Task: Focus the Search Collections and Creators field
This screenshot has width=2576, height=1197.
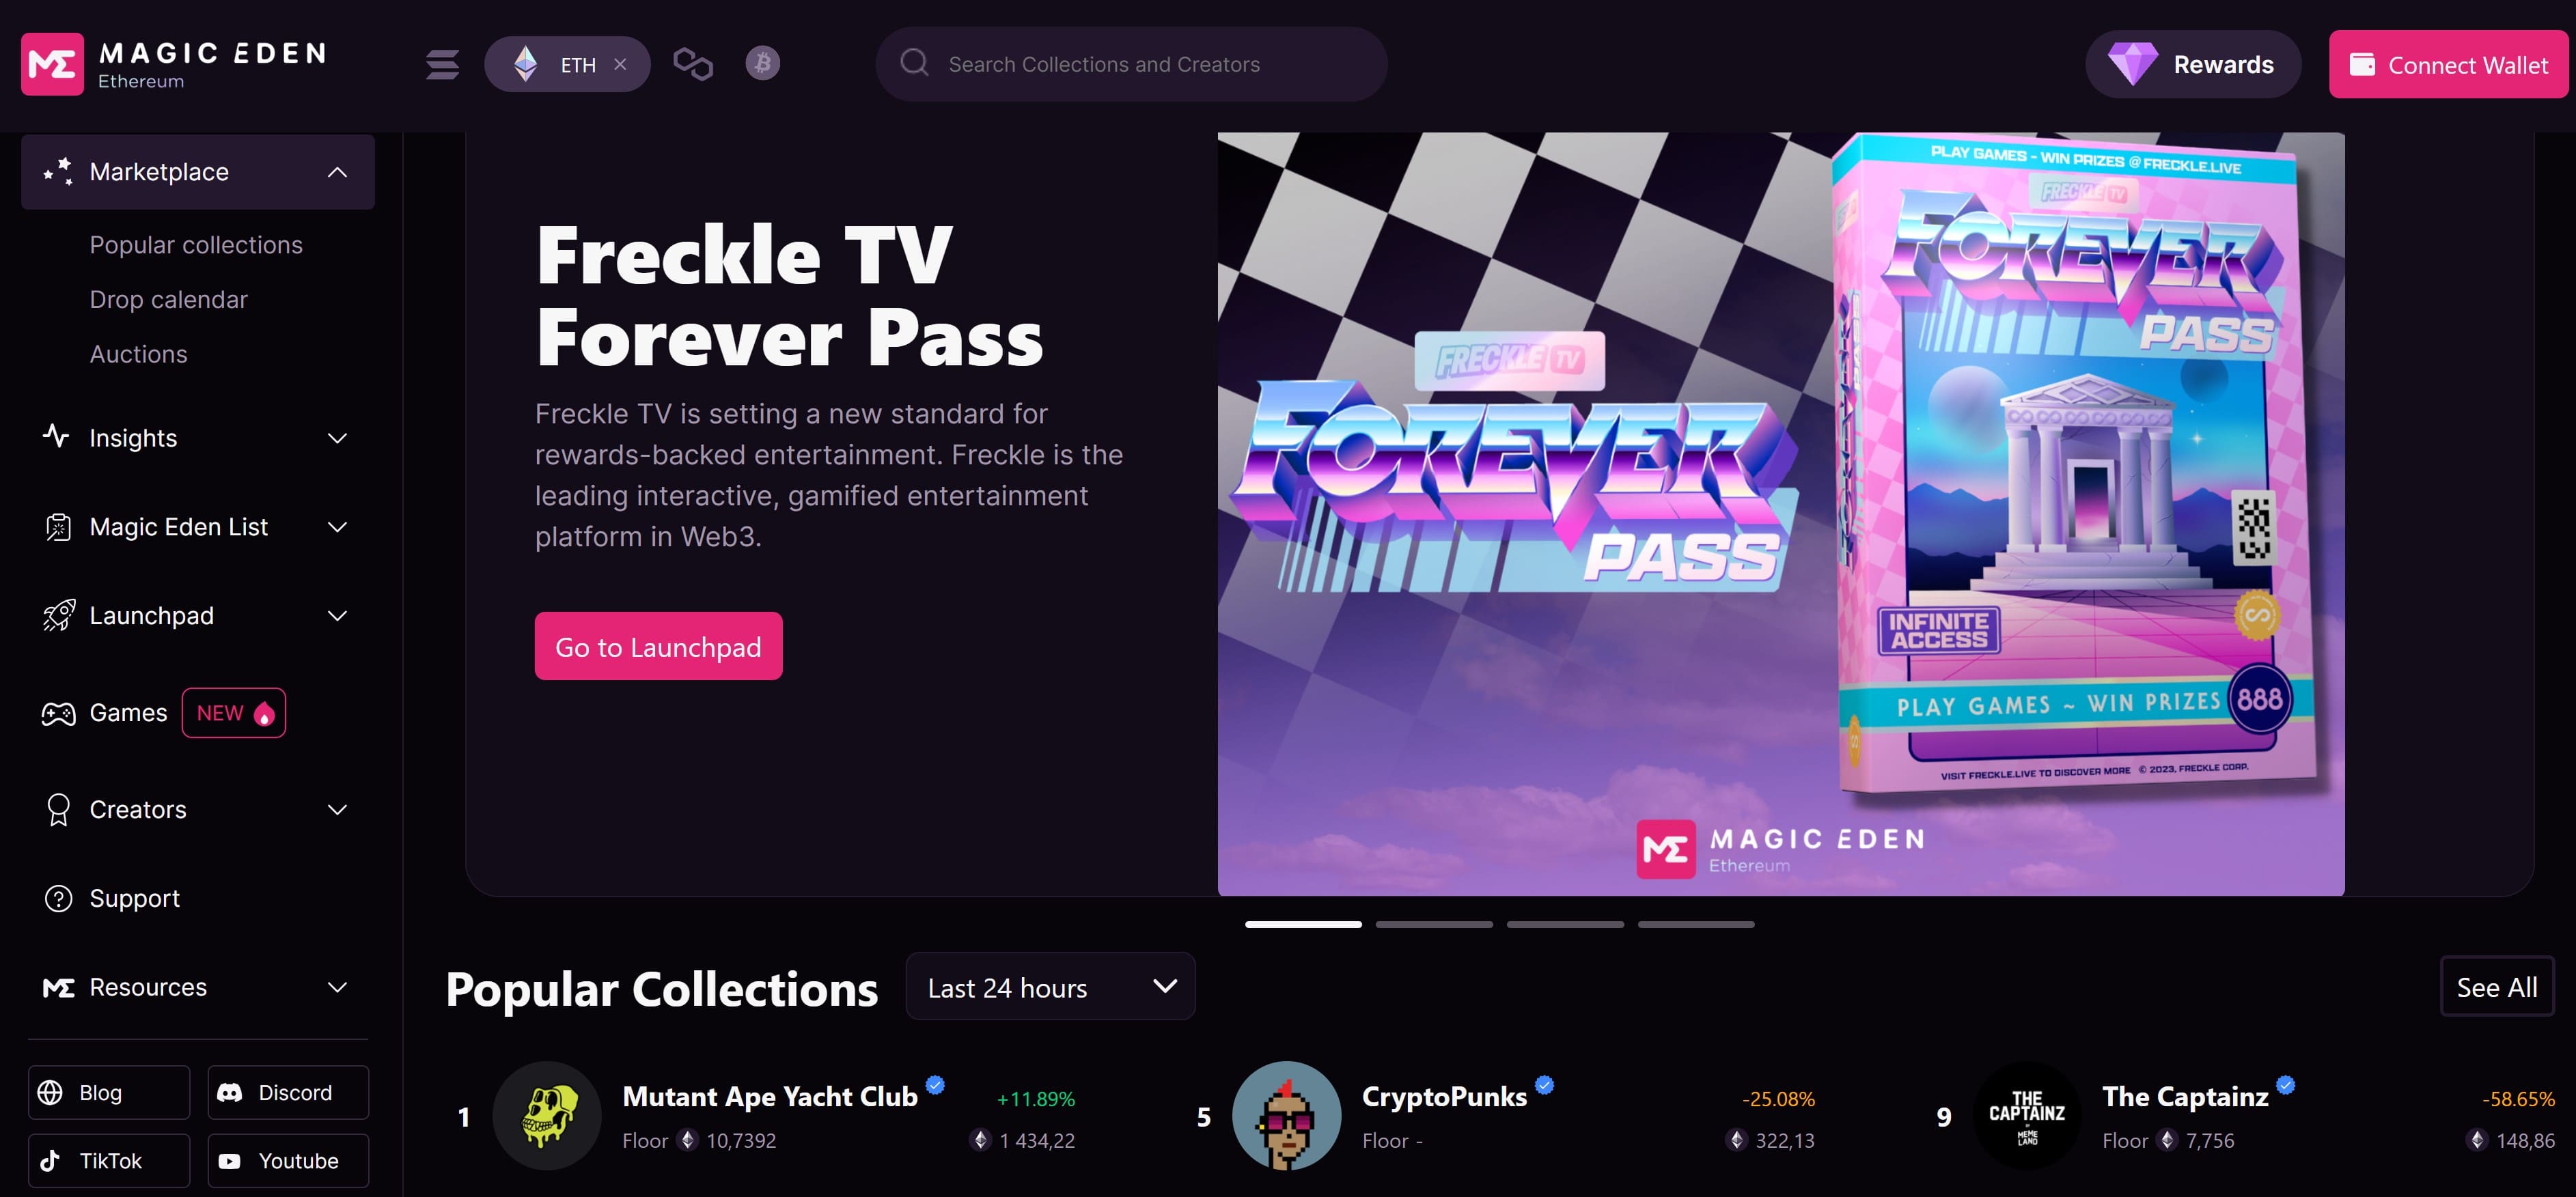Action: coord(1131,64)
